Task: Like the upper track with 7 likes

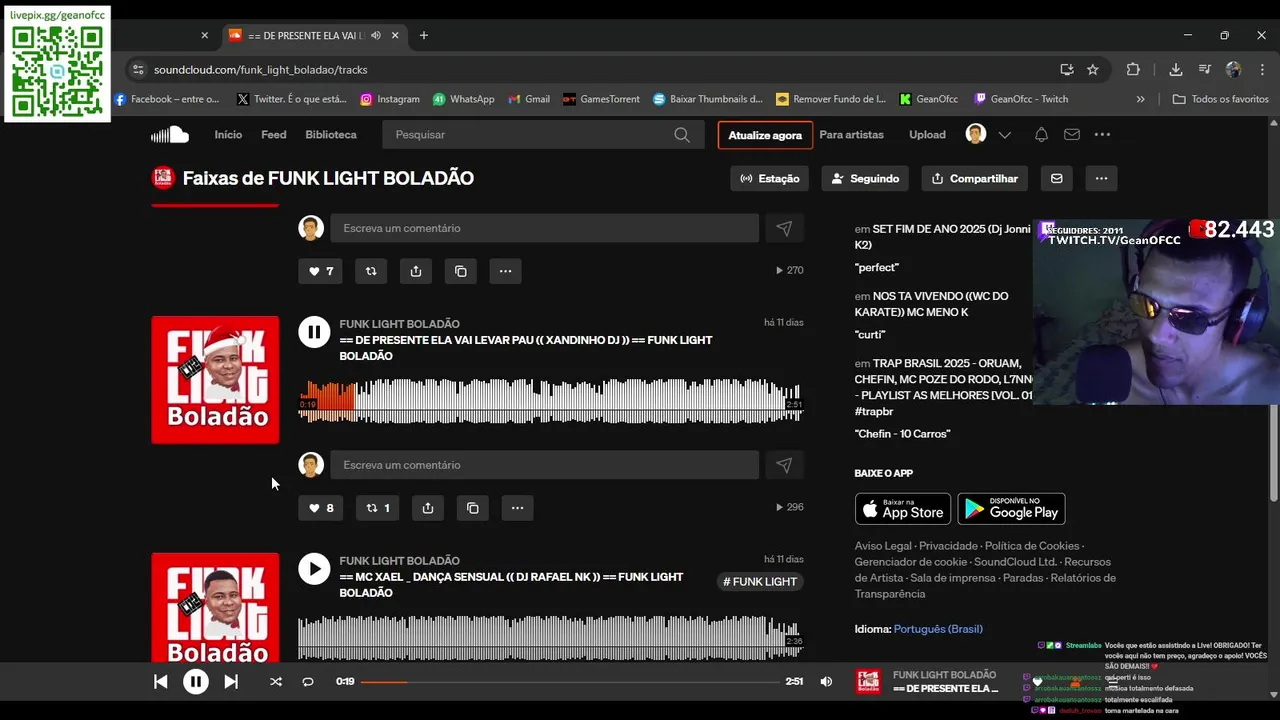Action: 320,271
